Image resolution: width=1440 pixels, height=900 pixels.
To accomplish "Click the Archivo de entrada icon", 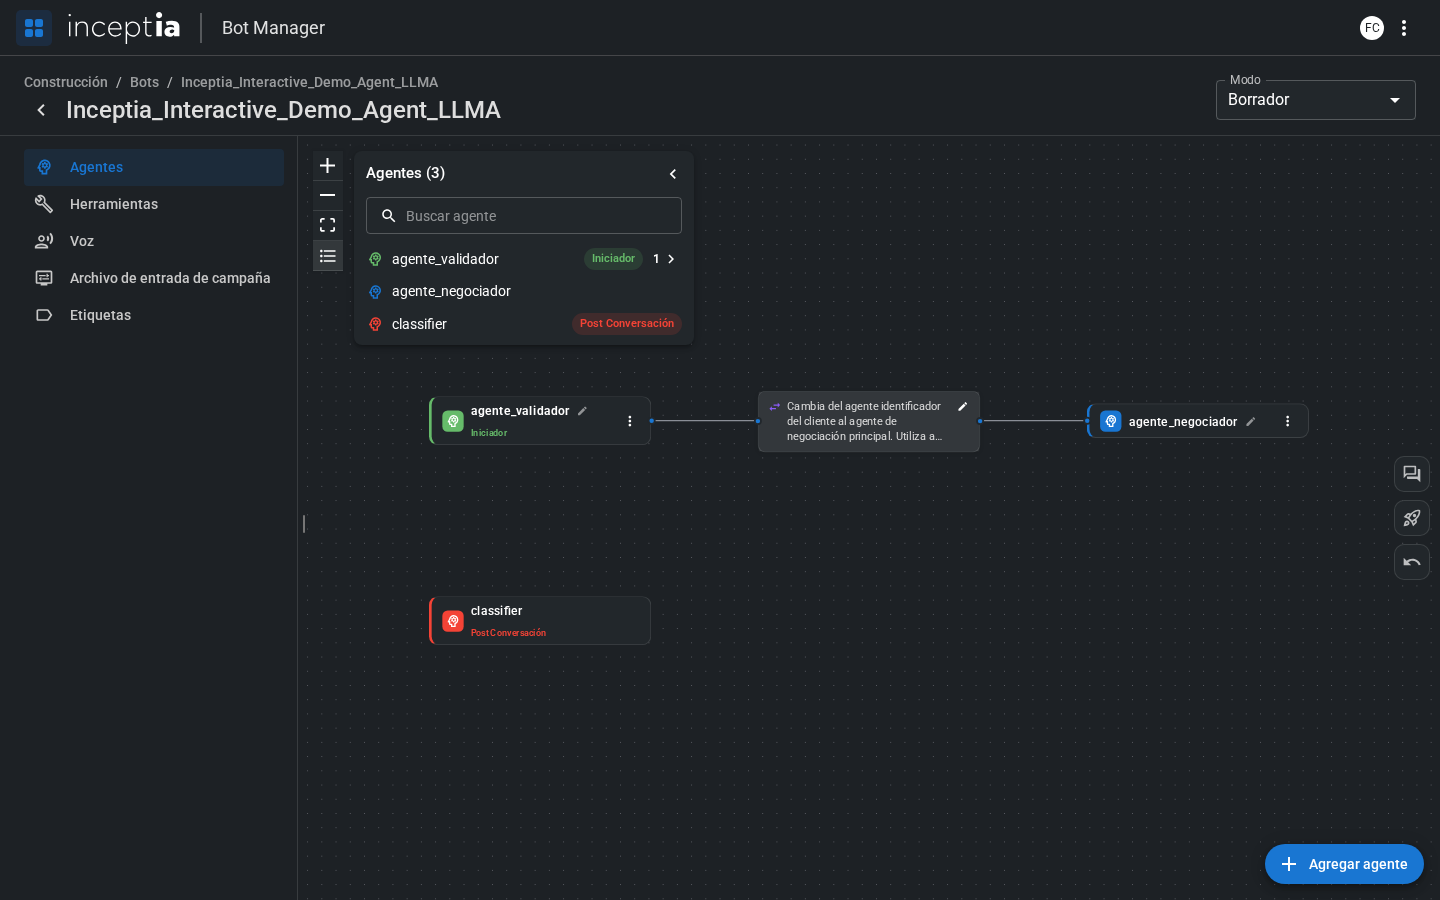I will coord(44,278).
